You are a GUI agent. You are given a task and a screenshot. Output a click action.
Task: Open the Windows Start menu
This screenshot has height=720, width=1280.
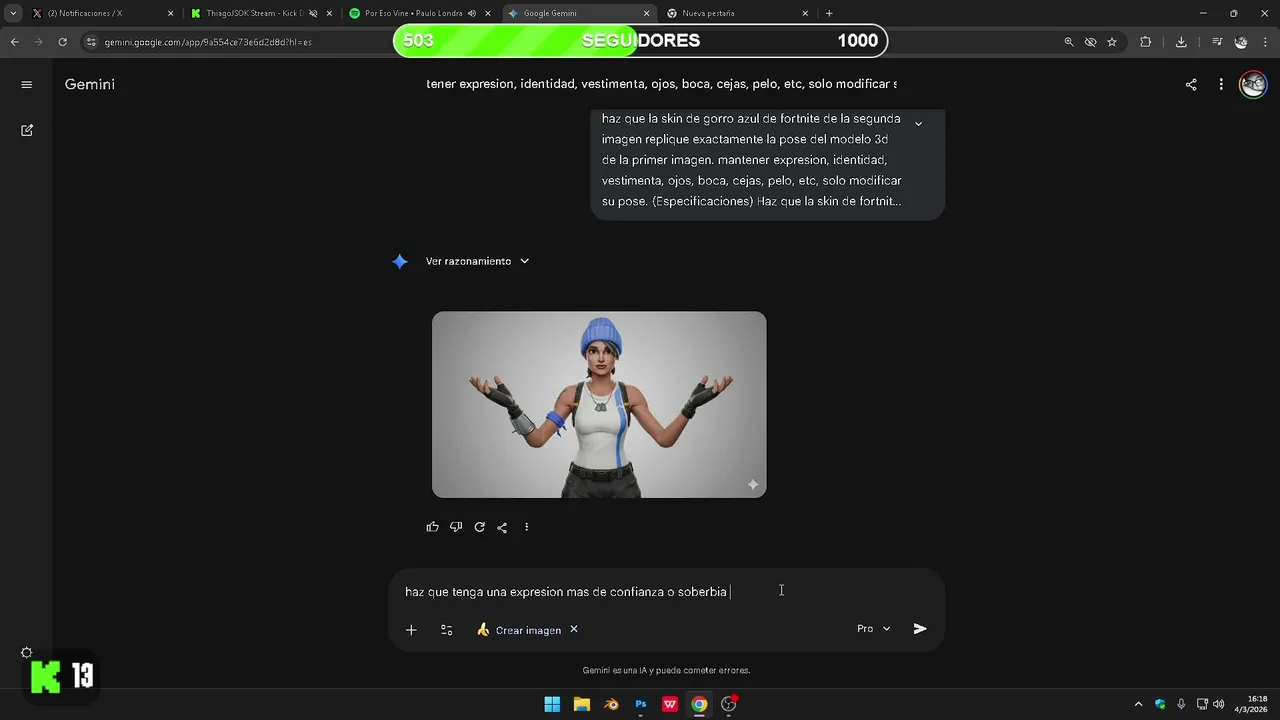552,704
